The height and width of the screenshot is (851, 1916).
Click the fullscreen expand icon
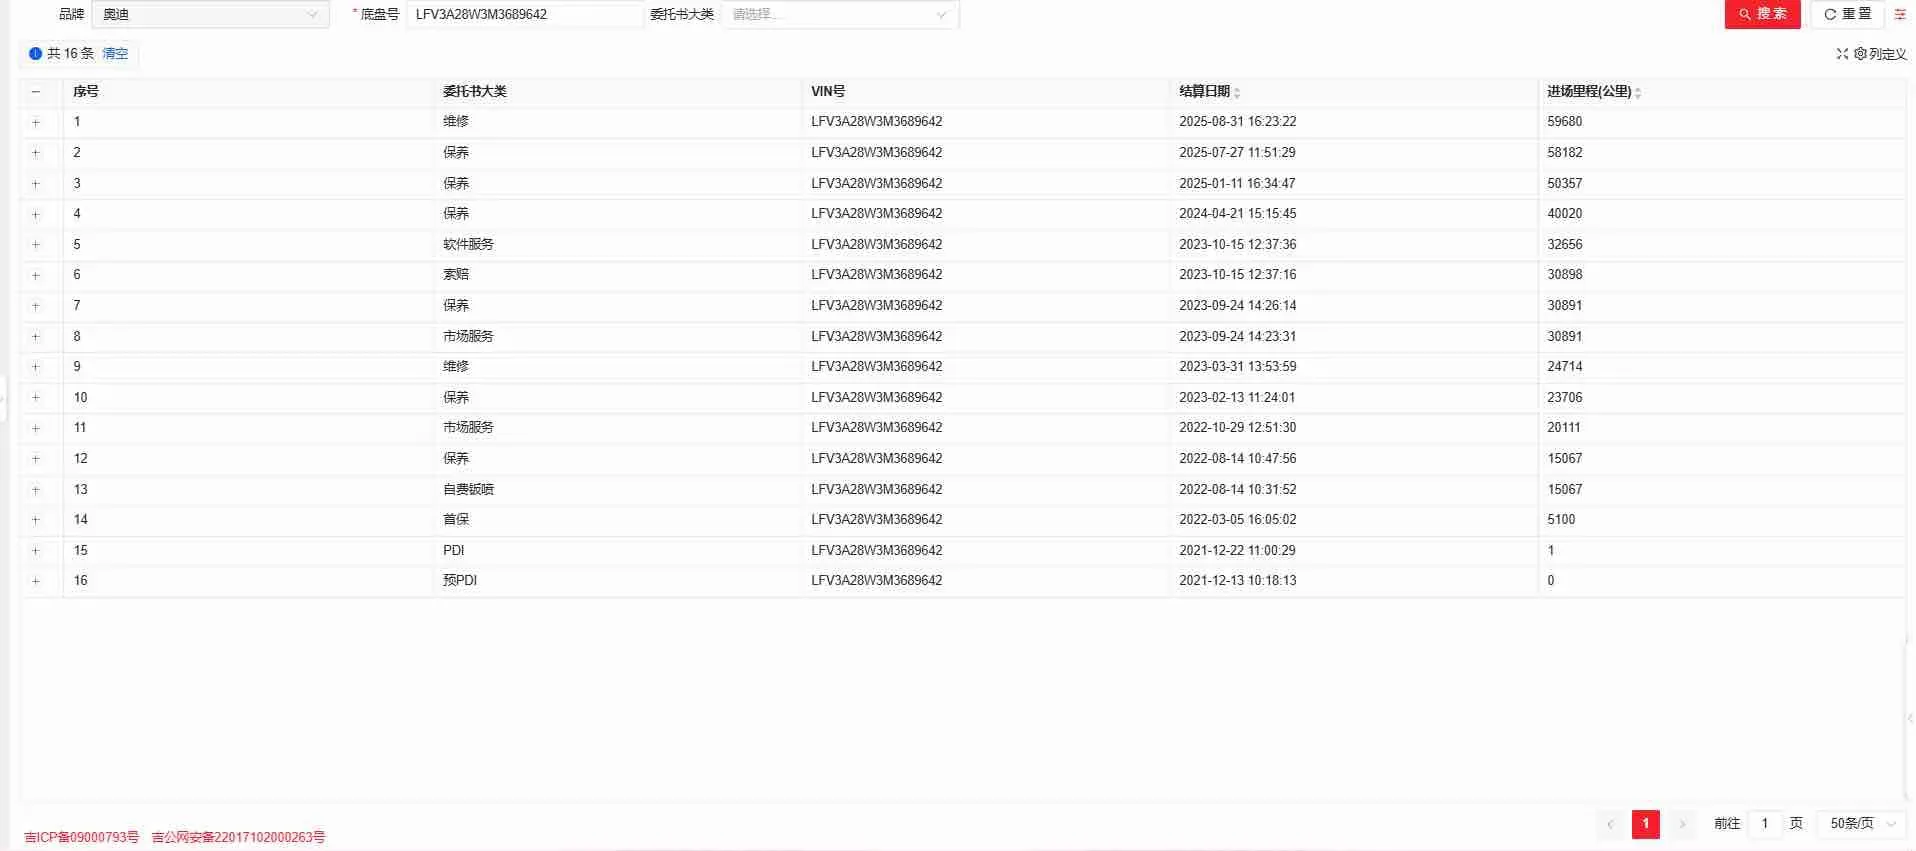(x=1842, y=54)
